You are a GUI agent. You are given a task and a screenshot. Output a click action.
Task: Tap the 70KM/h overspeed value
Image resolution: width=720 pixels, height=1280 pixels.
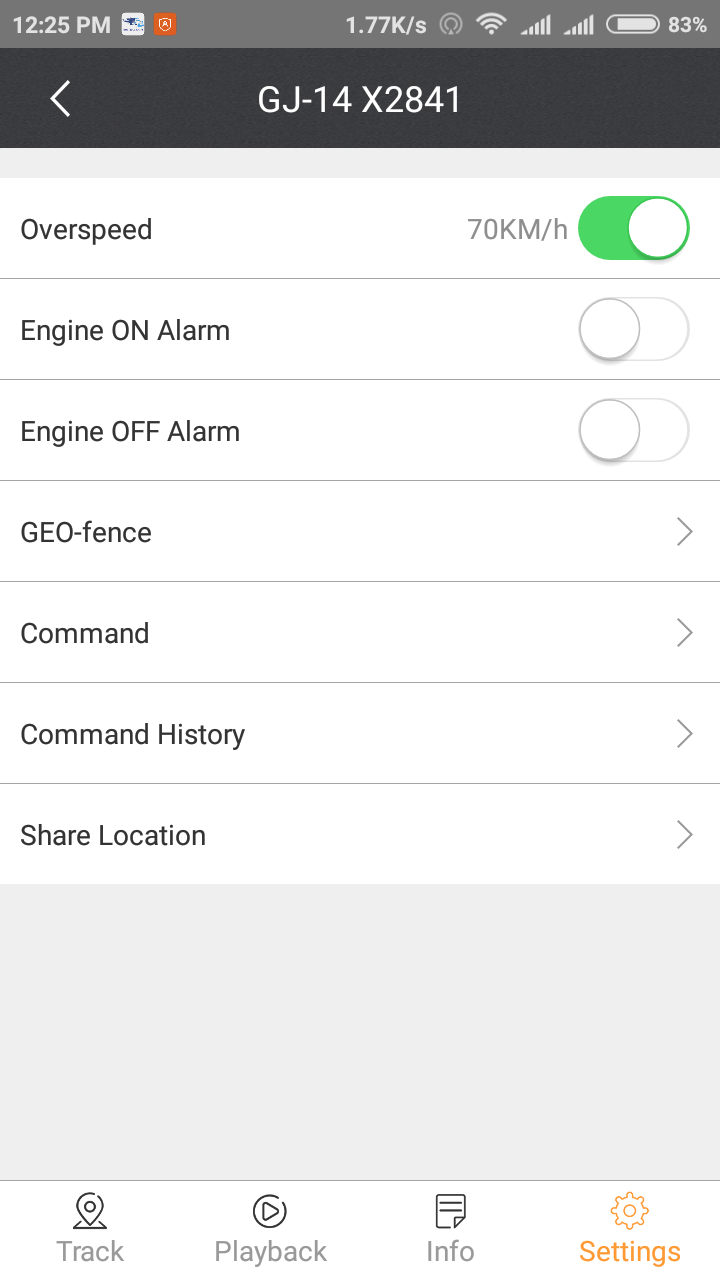(x=517, y=230)
